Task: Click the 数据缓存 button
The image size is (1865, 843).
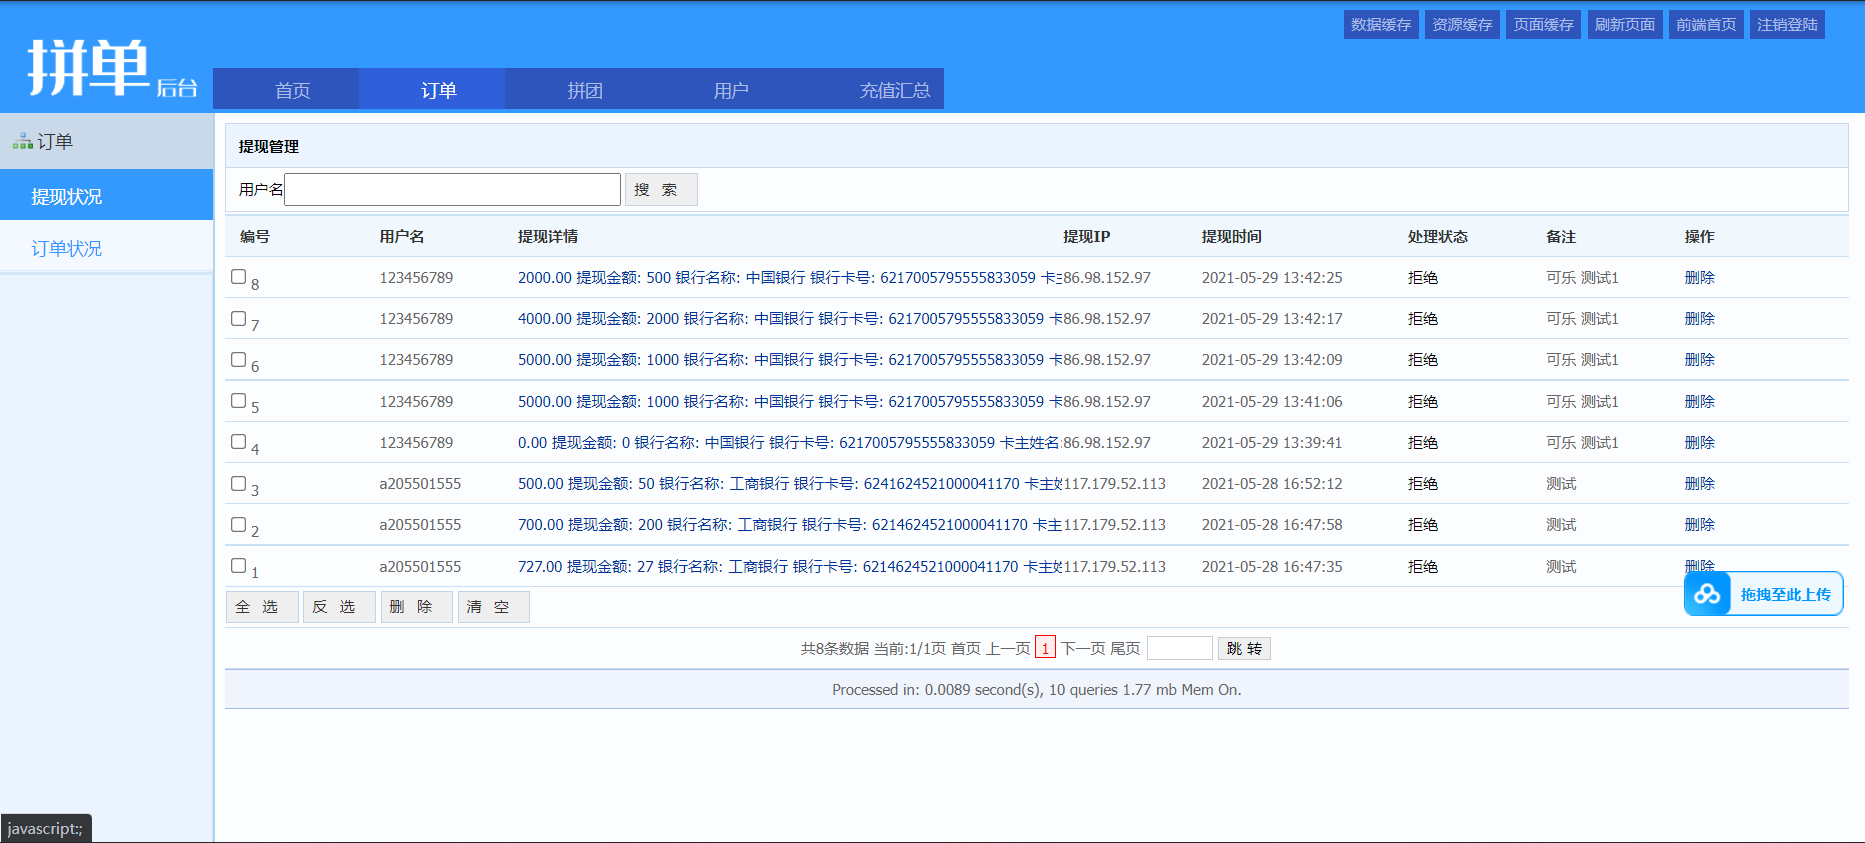Action: (x=1381, y=24)
